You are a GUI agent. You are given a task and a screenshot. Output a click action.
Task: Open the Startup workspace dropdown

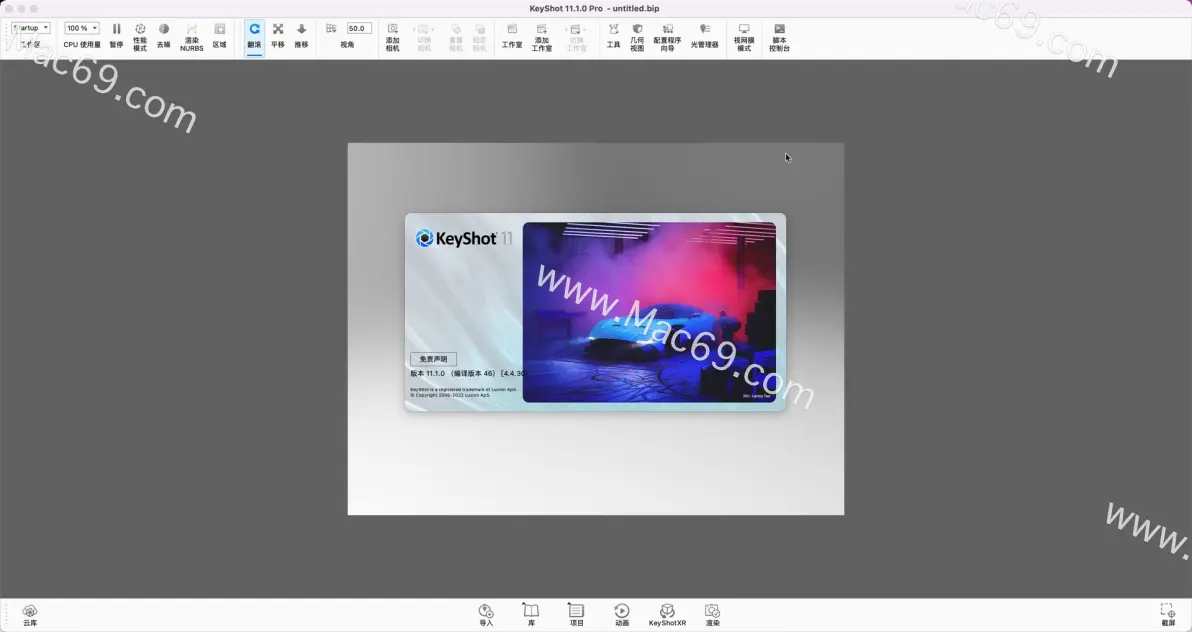pos(30,28)
